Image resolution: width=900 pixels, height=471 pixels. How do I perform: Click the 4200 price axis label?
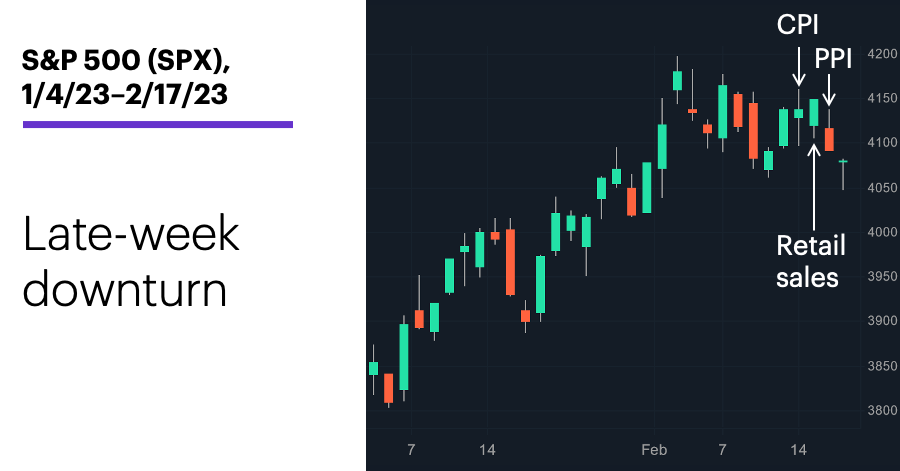click(x=882, y=54)
